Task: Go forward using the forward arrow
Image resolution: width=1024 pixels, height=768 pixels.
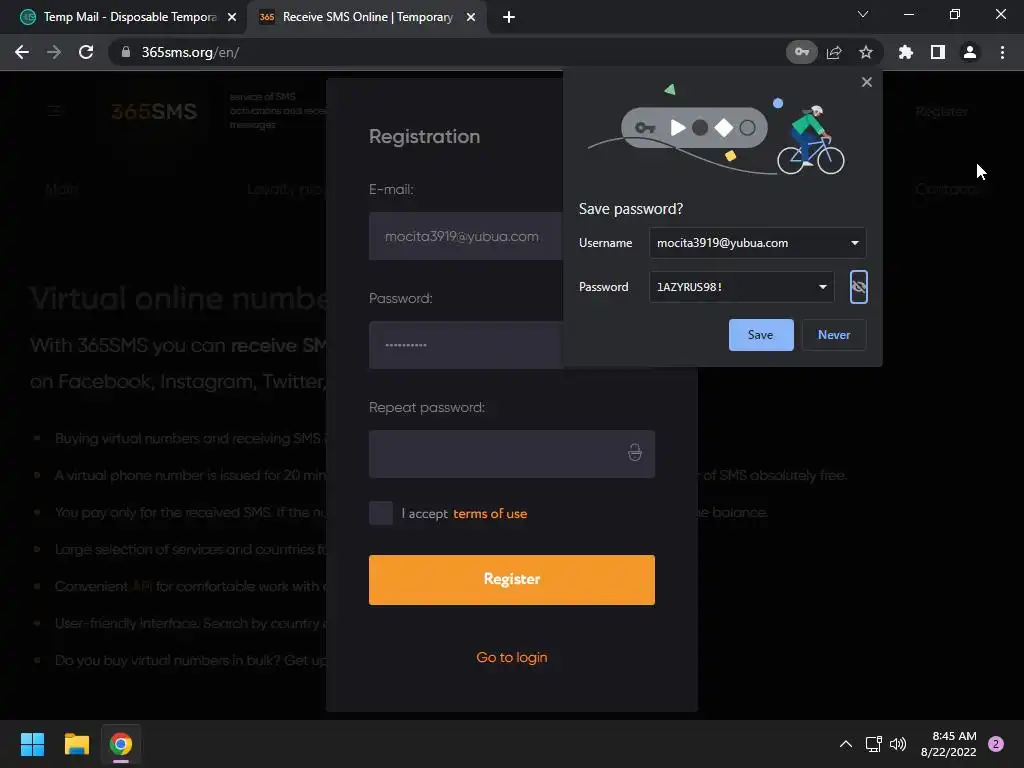Action: pos(54,52)
